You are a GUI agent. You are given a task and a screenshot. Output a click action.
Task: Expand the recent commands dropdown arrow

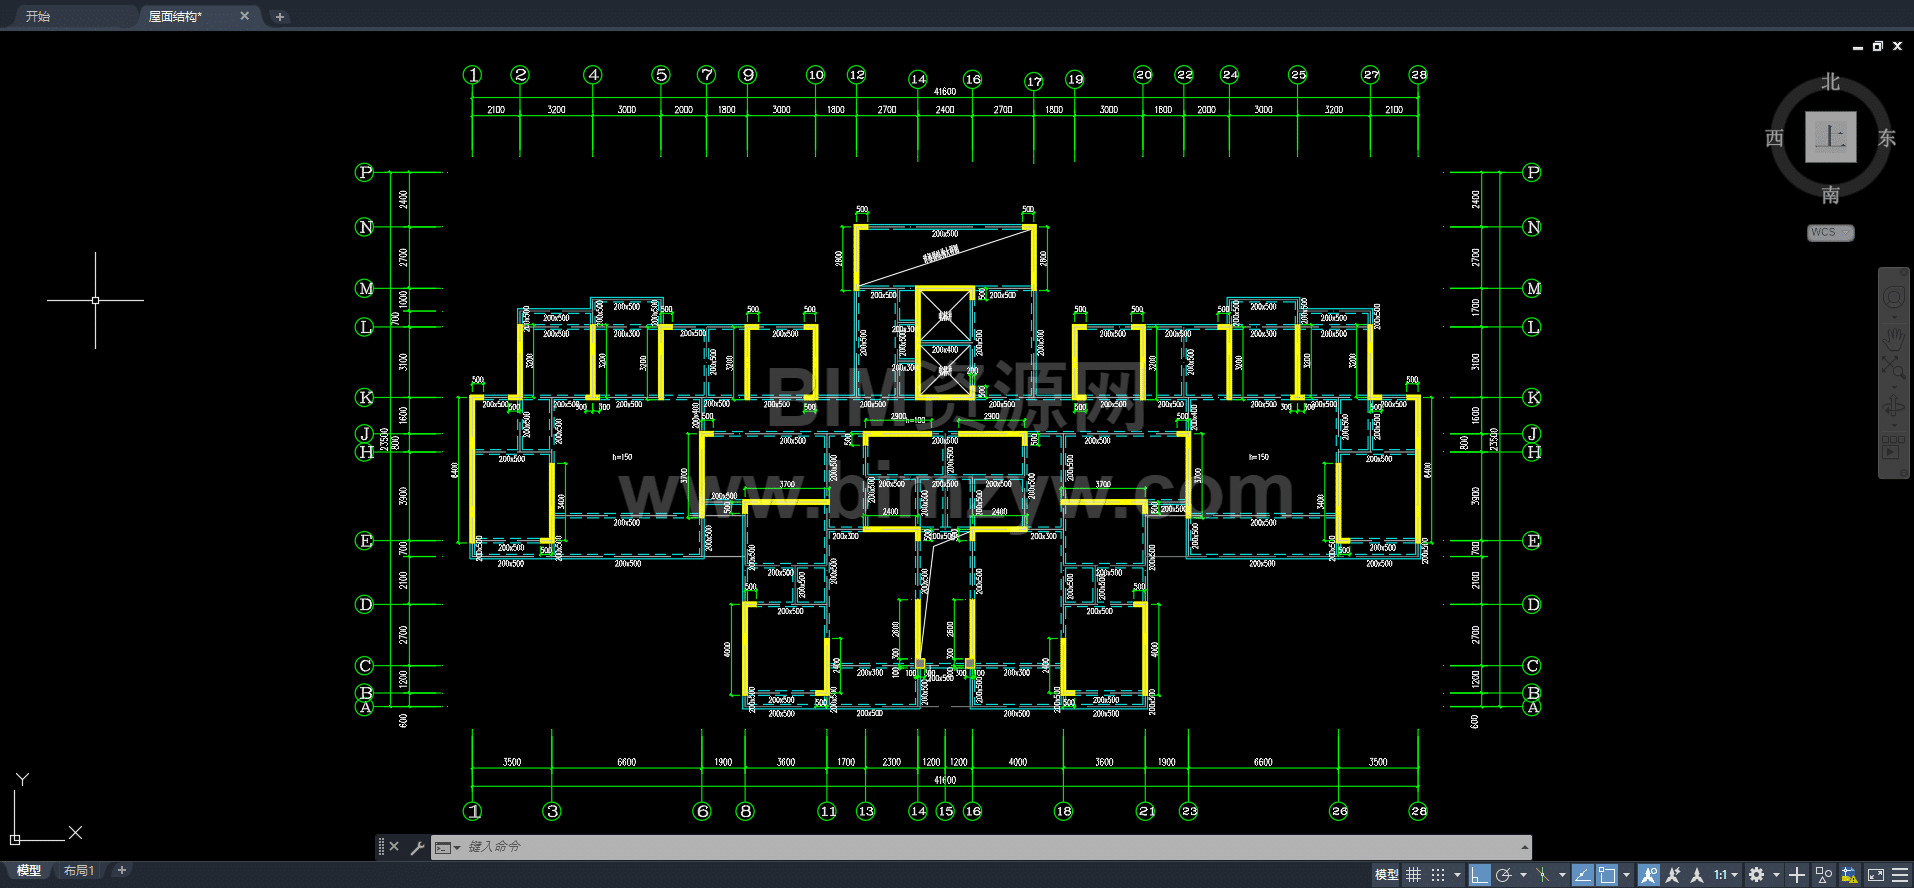point(457,848)
